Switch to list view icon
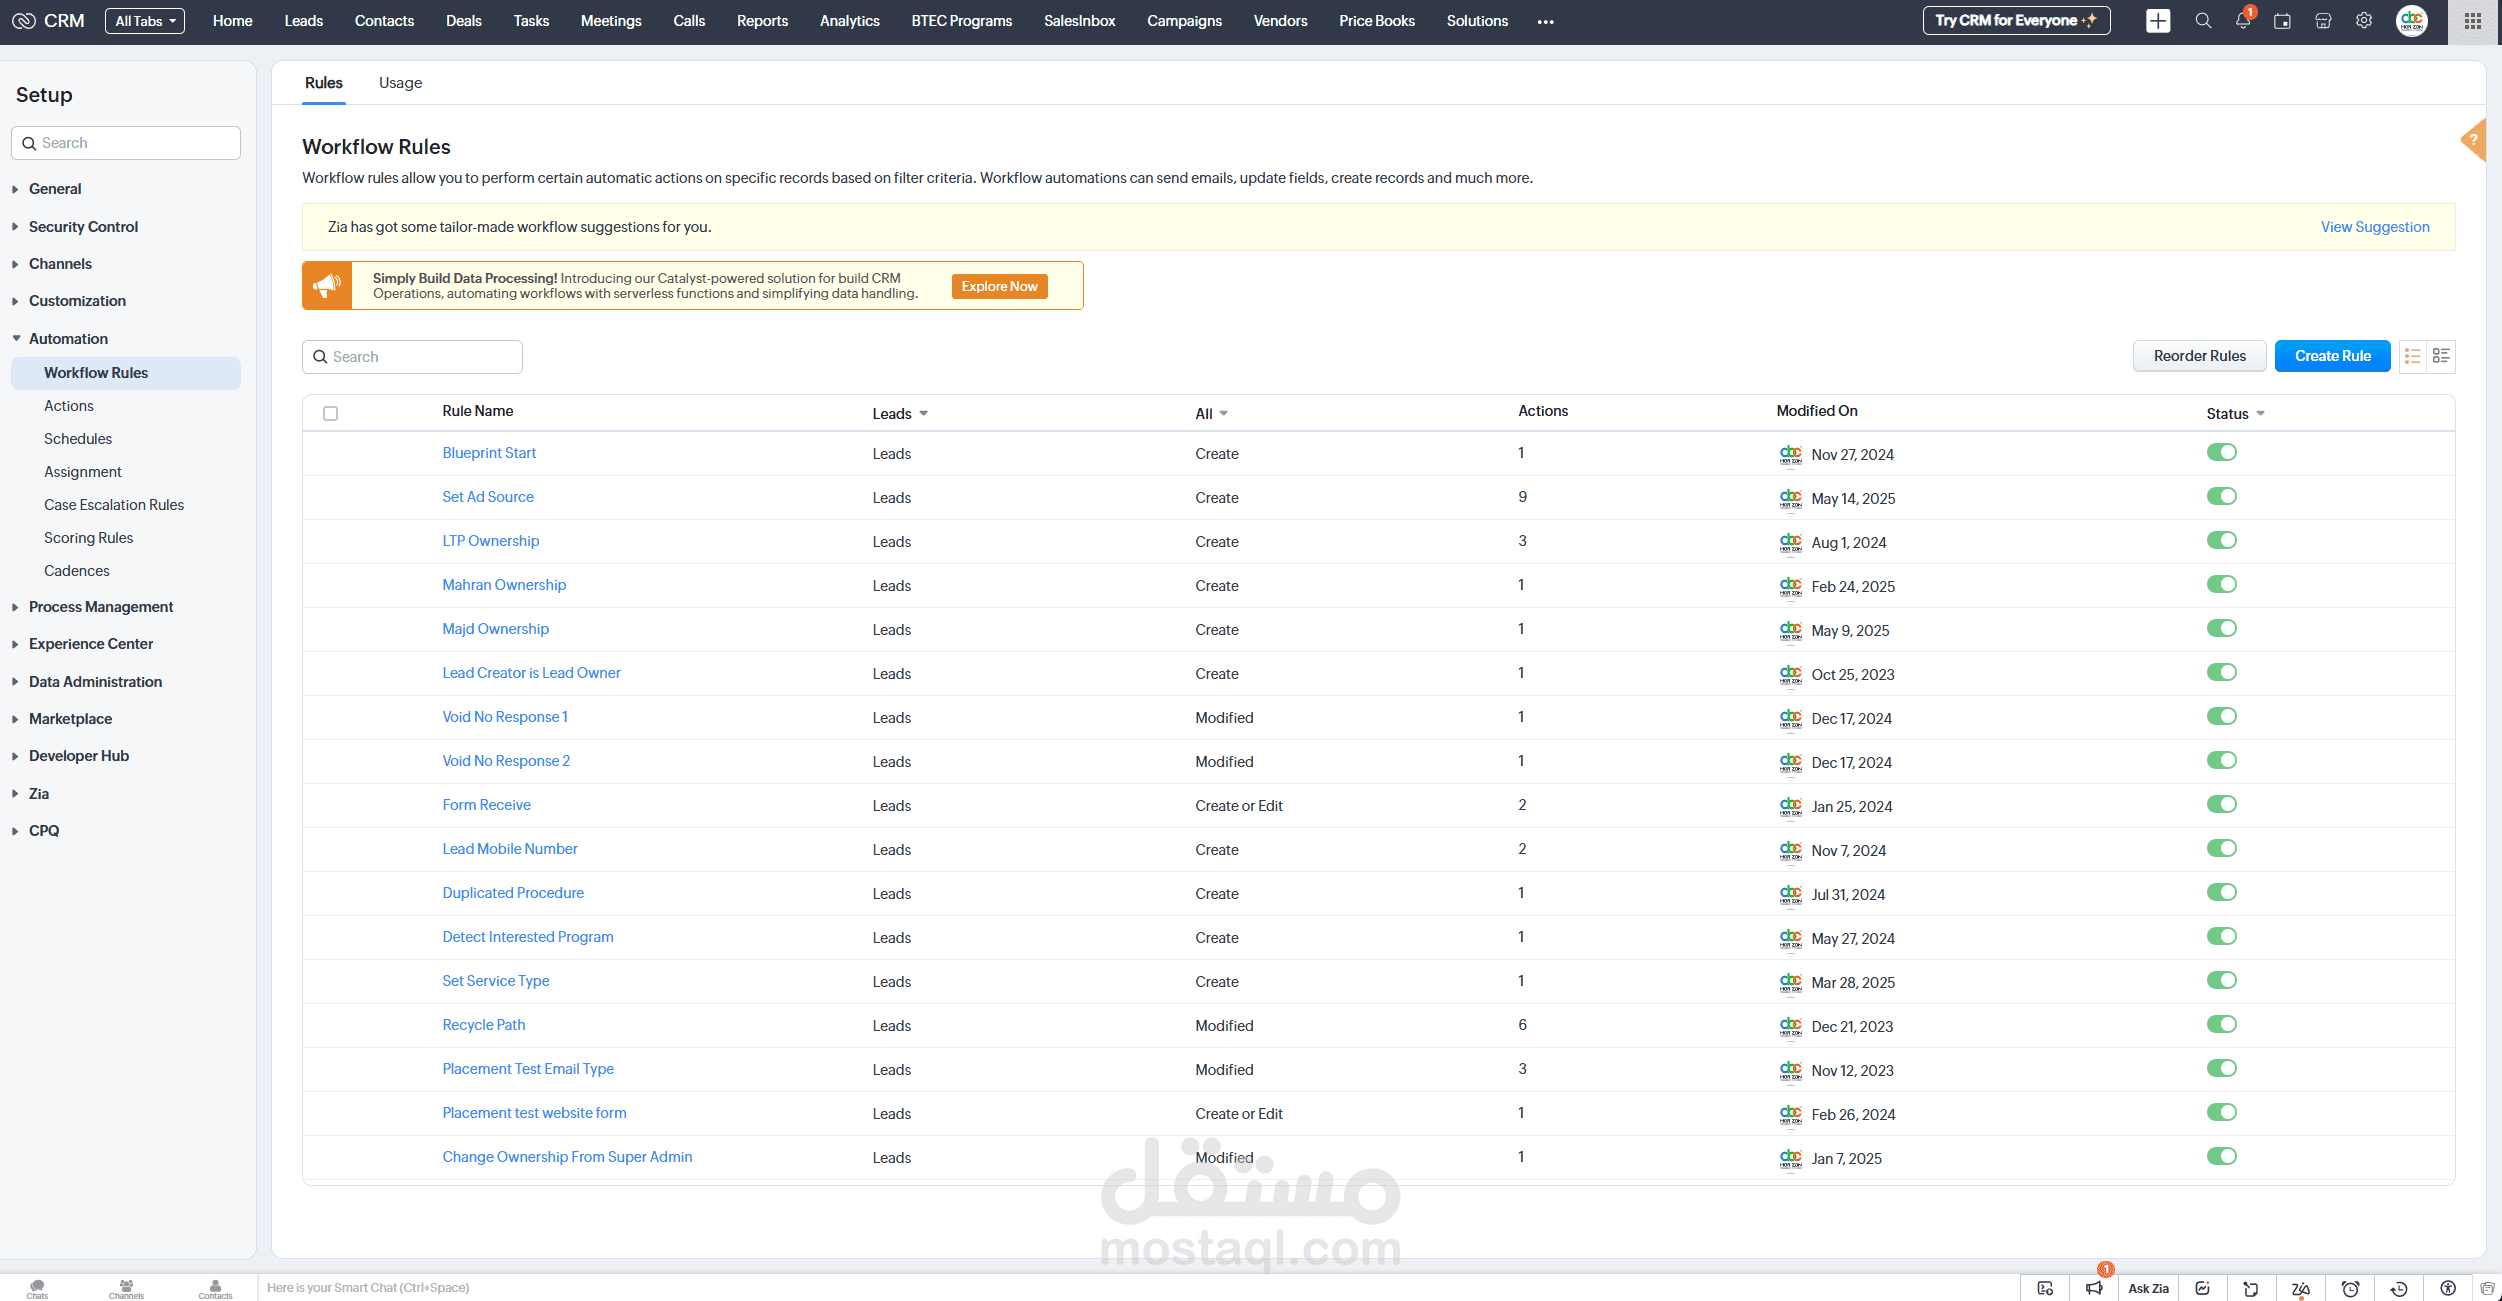 tap(2413, 356)
